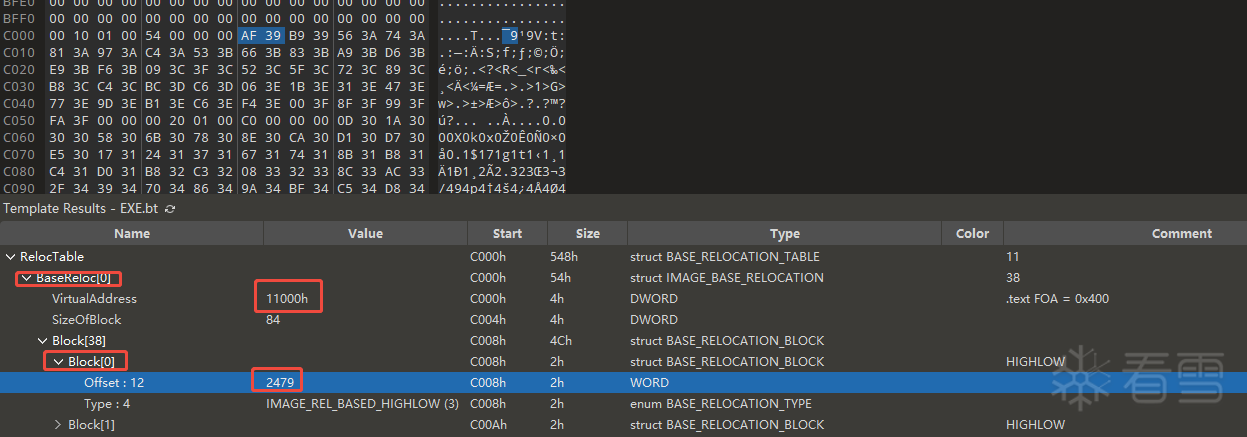This screenshot has width=1247, height=437.
Task: Click the Template Results - EXE.bt panel title
Action: (x=81, y=209)
